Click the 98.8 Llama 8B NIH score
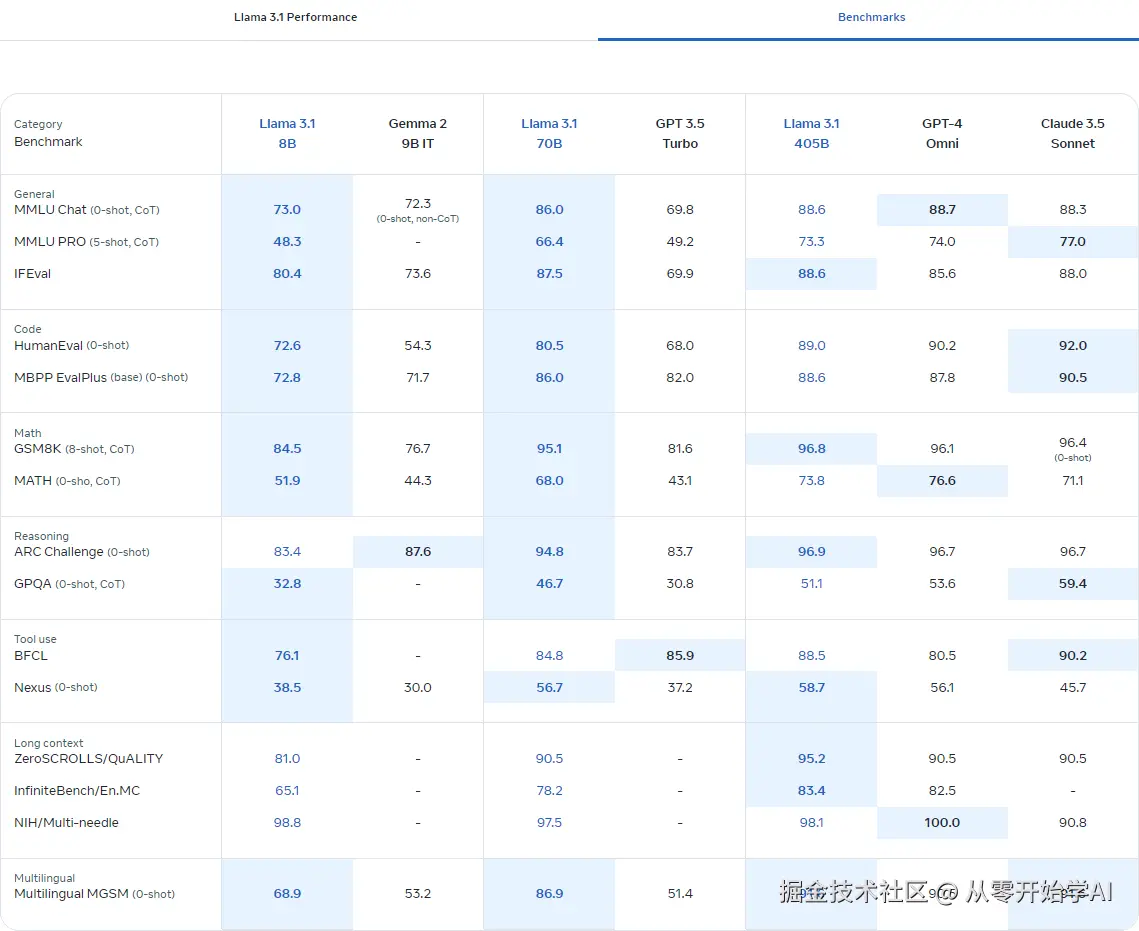Image resolution: width=1139 pixels, height=931 pixels. coord(287,823)
